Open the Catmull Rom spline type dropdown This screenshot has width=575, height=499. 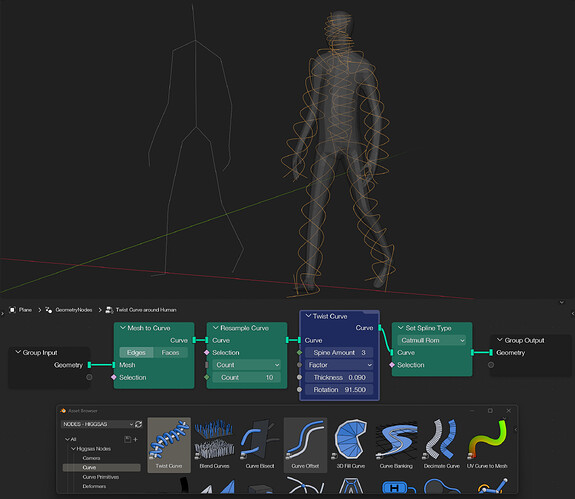point(432,340)
